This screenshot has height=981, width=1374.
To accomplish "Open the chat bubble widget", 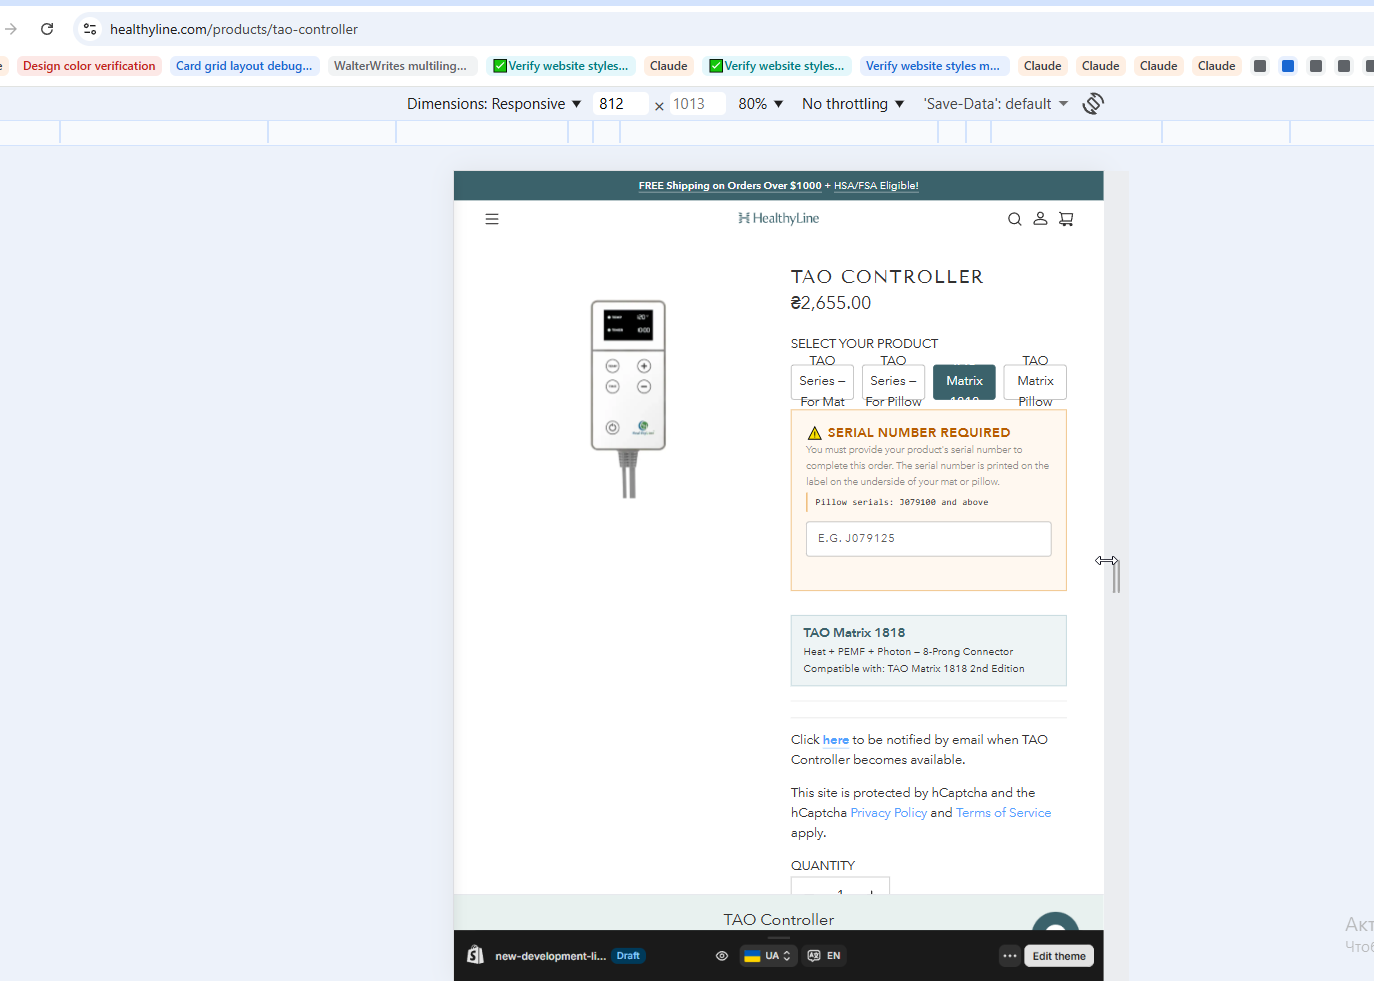I will (1055, 922).
